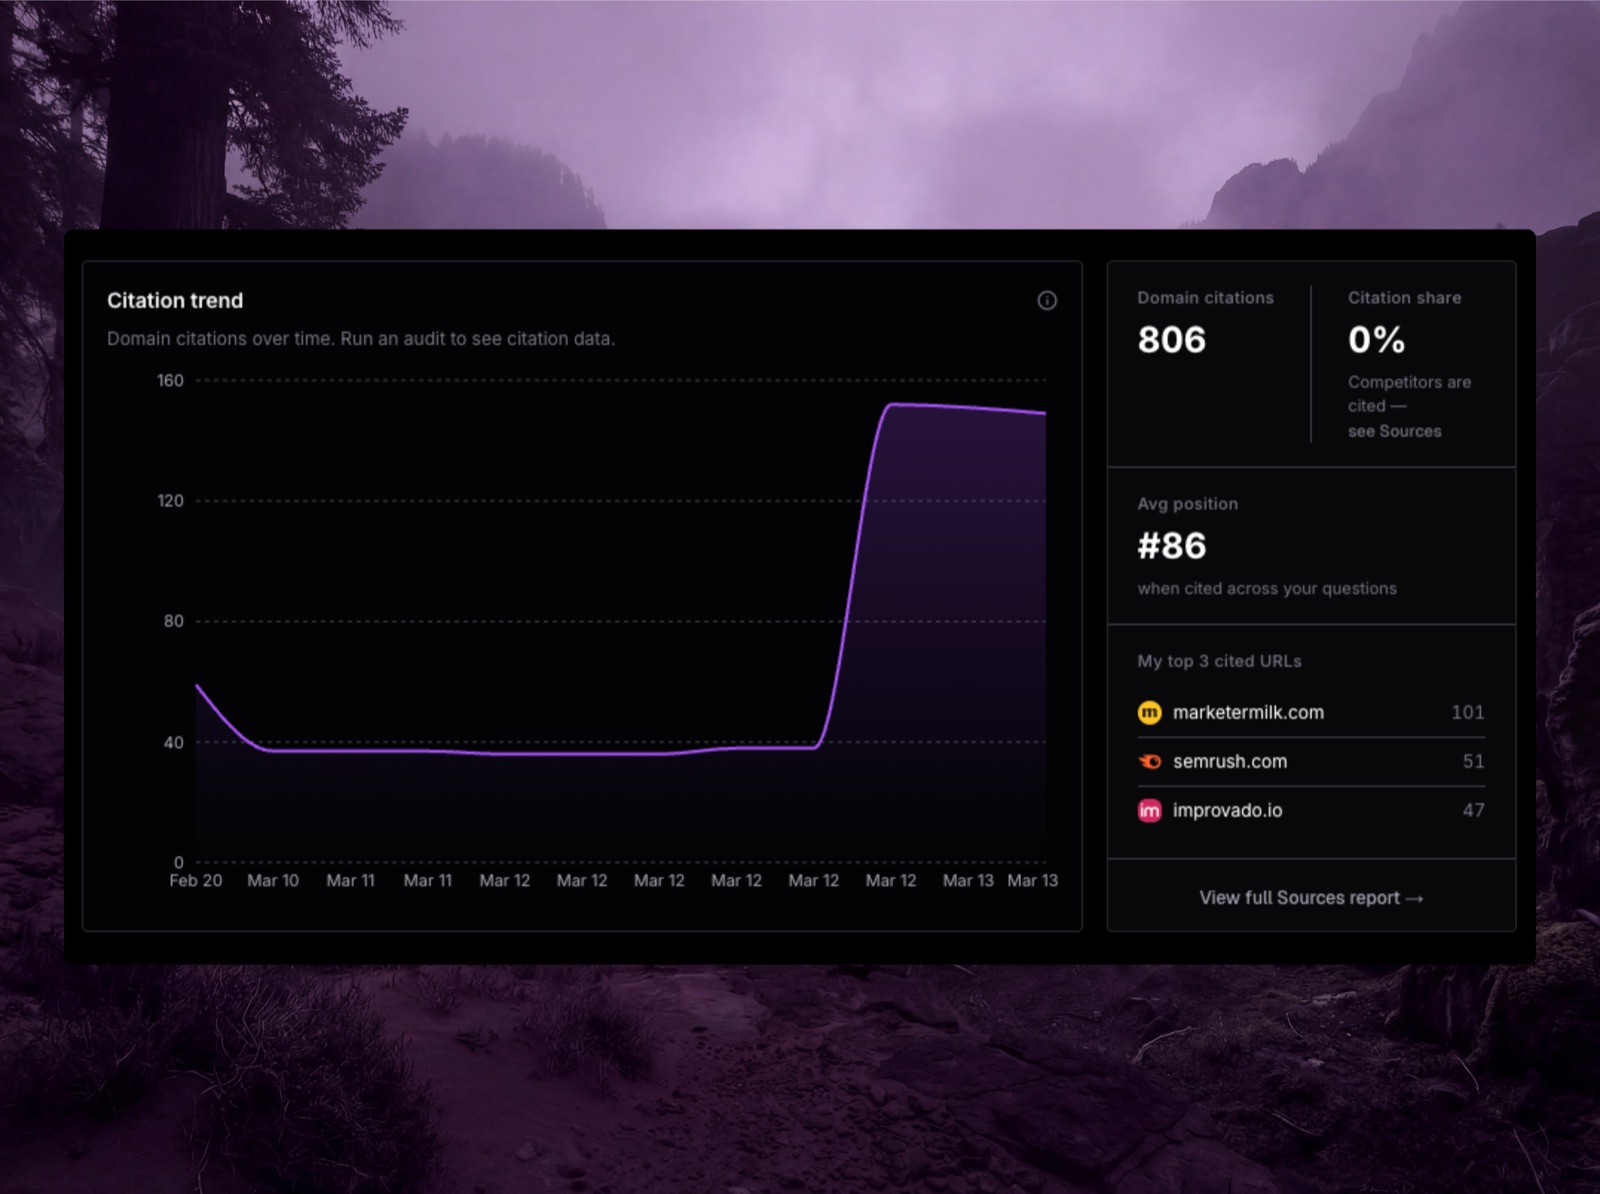
Task: Click the 0% citation share value
Action: pos(1376,340)
